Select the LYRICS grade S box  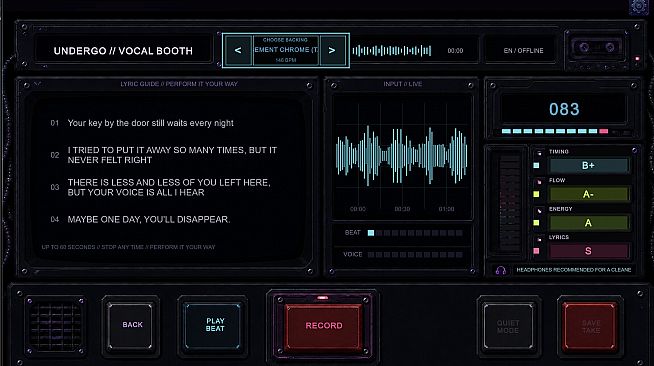point(588,251)
